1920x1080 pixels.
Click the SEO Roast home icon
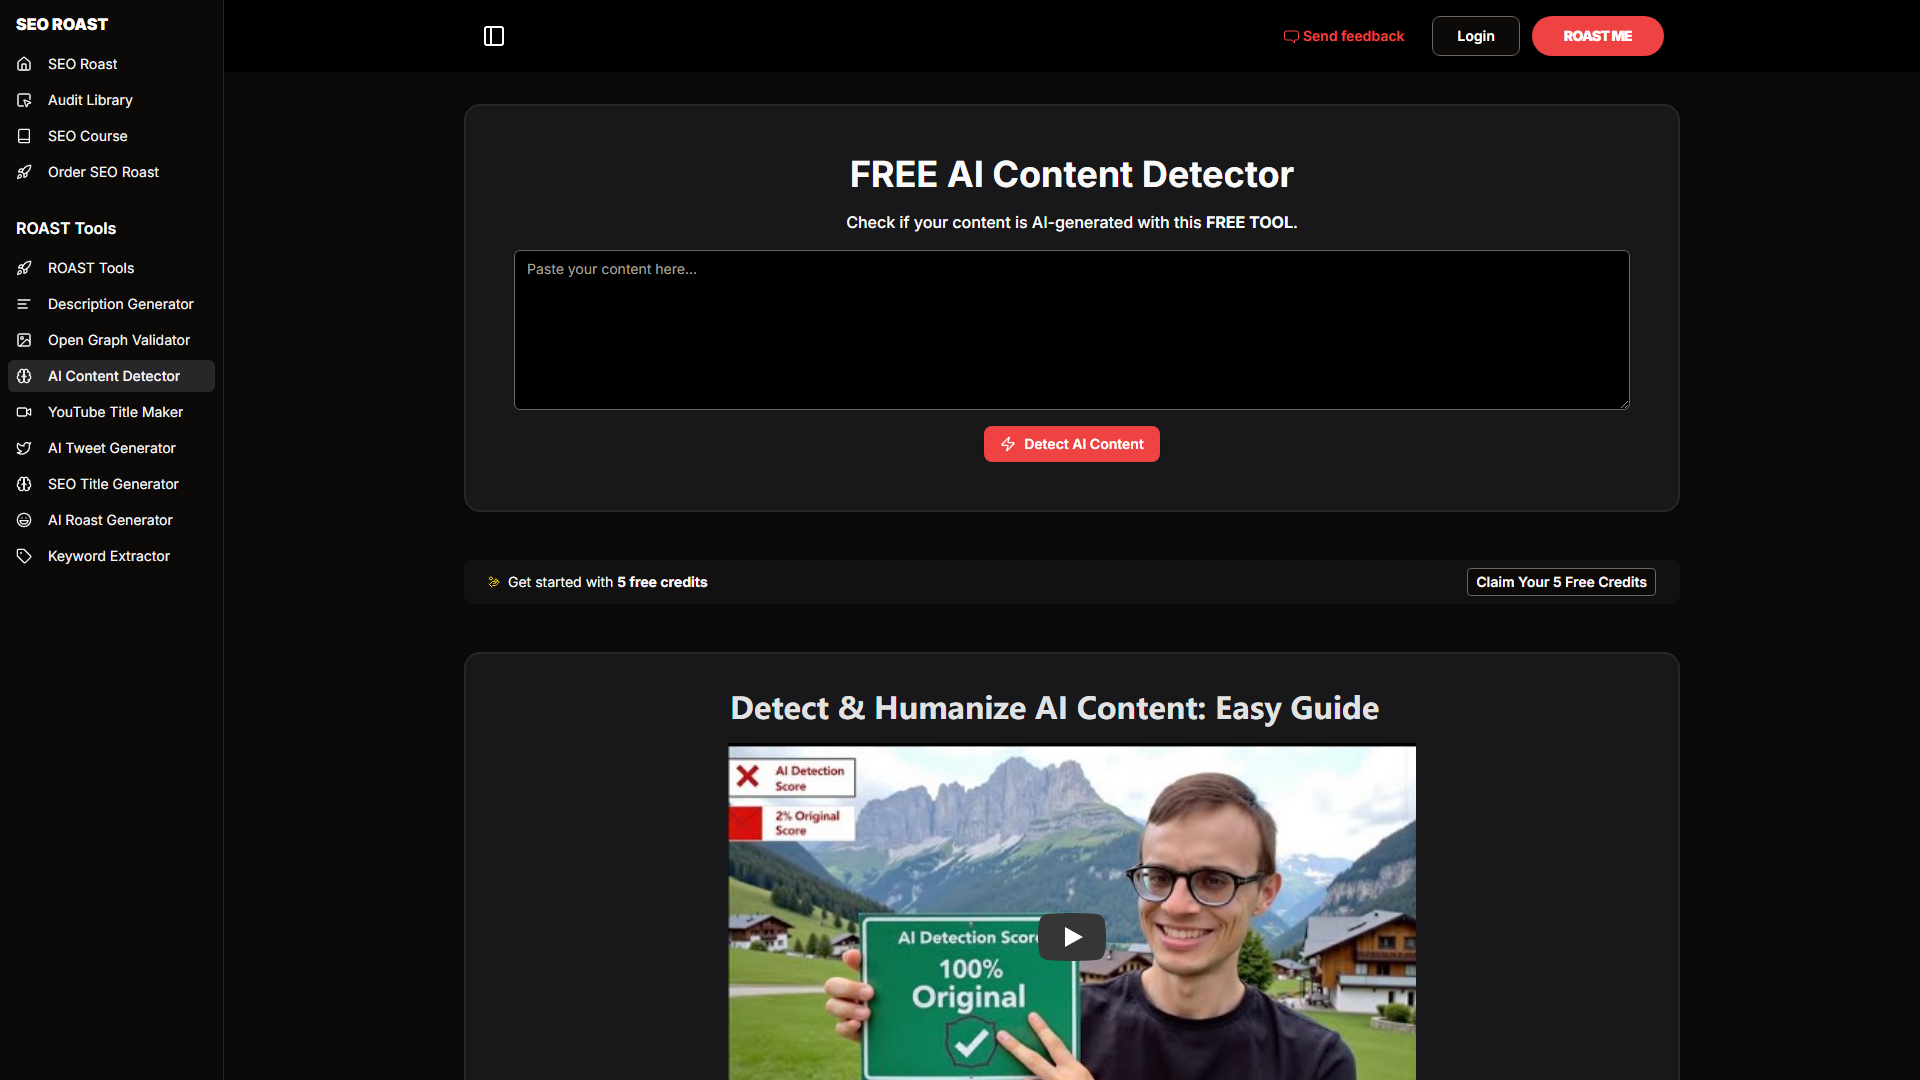point(24,63)
